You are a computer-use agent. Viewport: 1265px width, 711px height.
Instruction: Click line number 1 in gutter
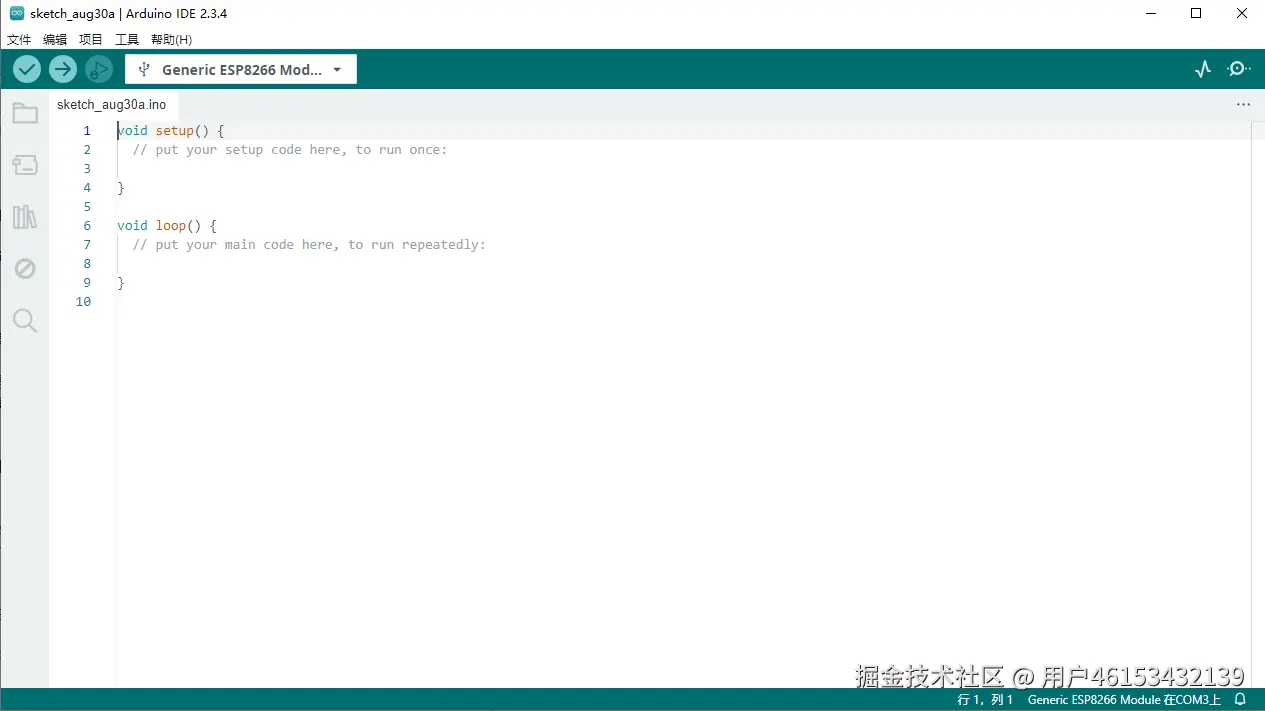(x=87, y=131)
